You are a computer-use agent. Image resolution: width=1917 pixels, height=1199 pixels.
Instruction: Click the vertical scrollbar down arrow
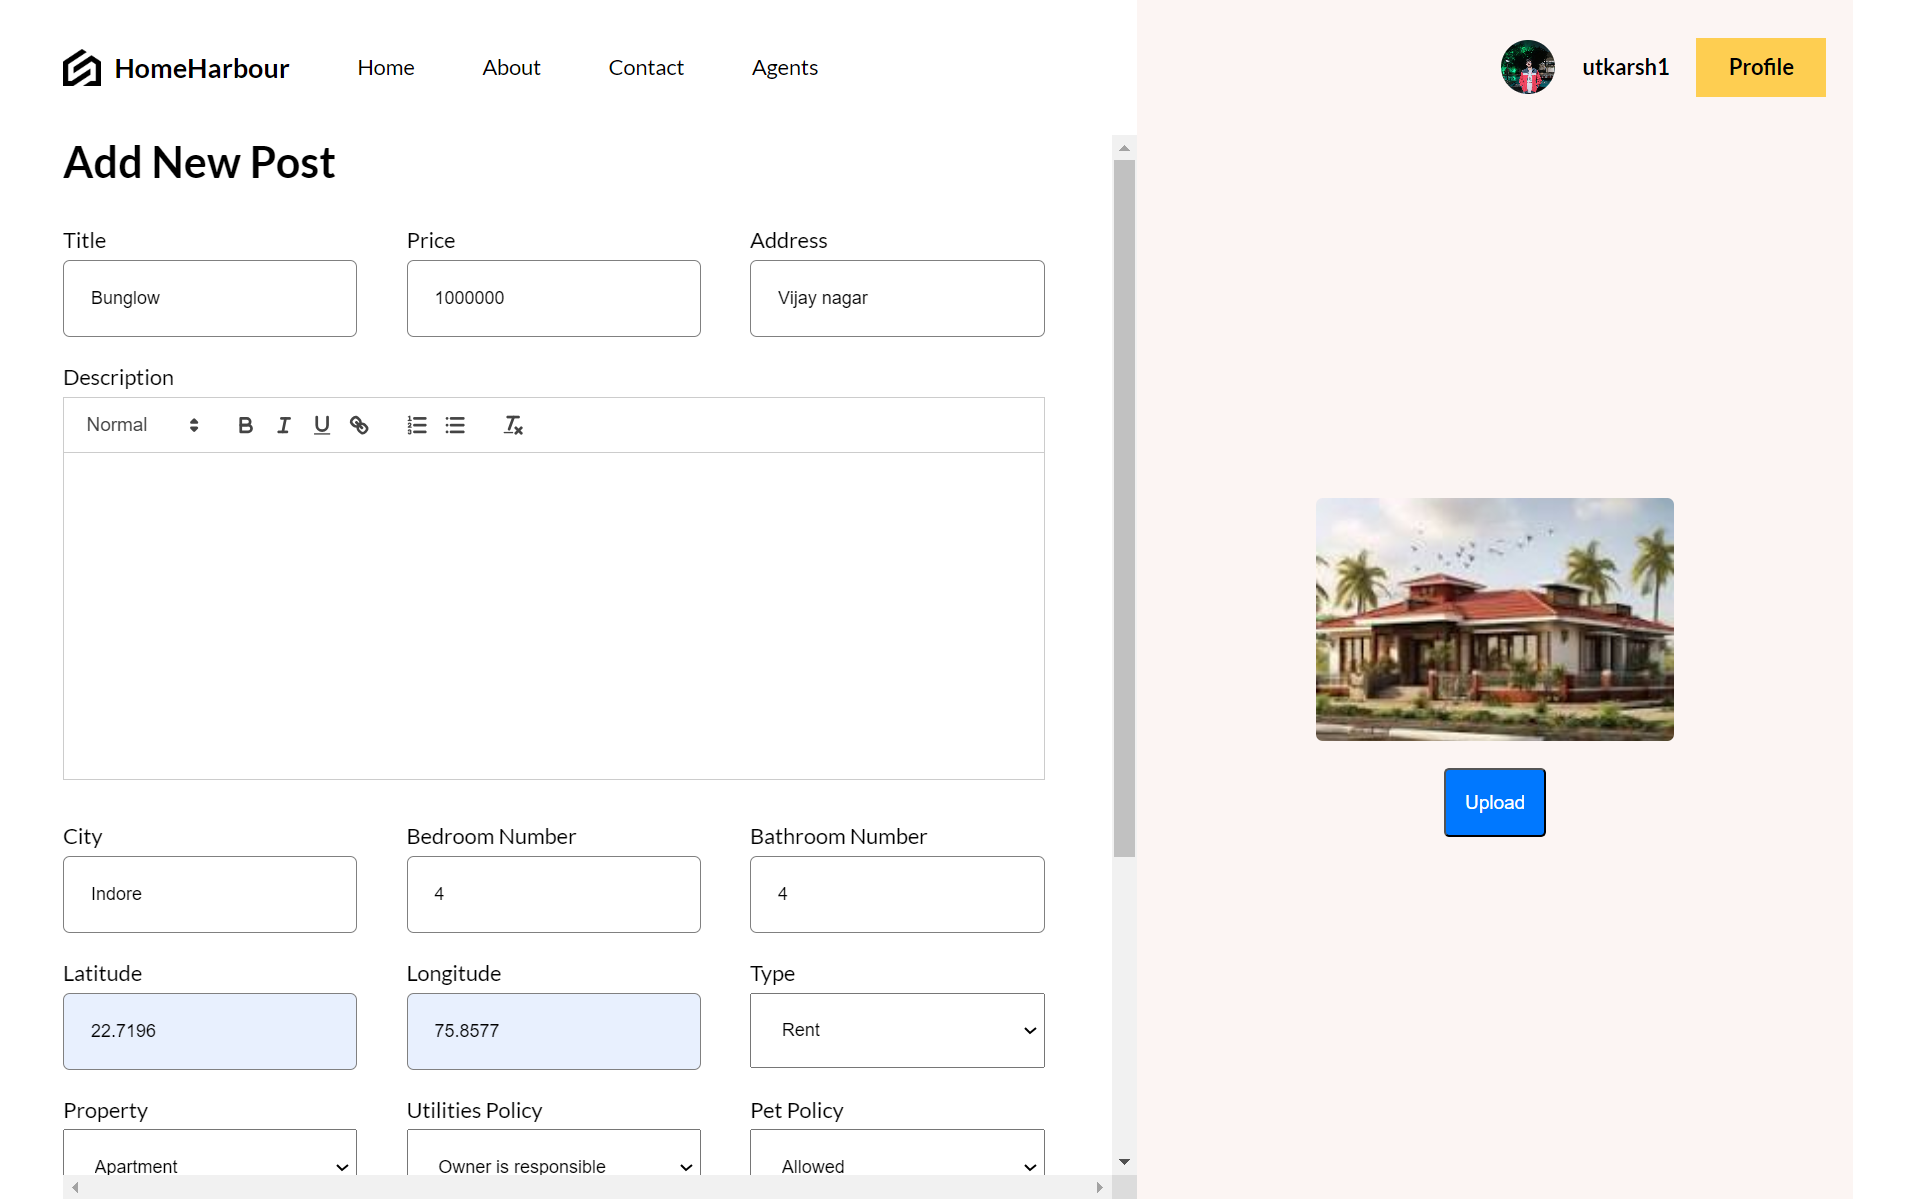(1124, 1162)
